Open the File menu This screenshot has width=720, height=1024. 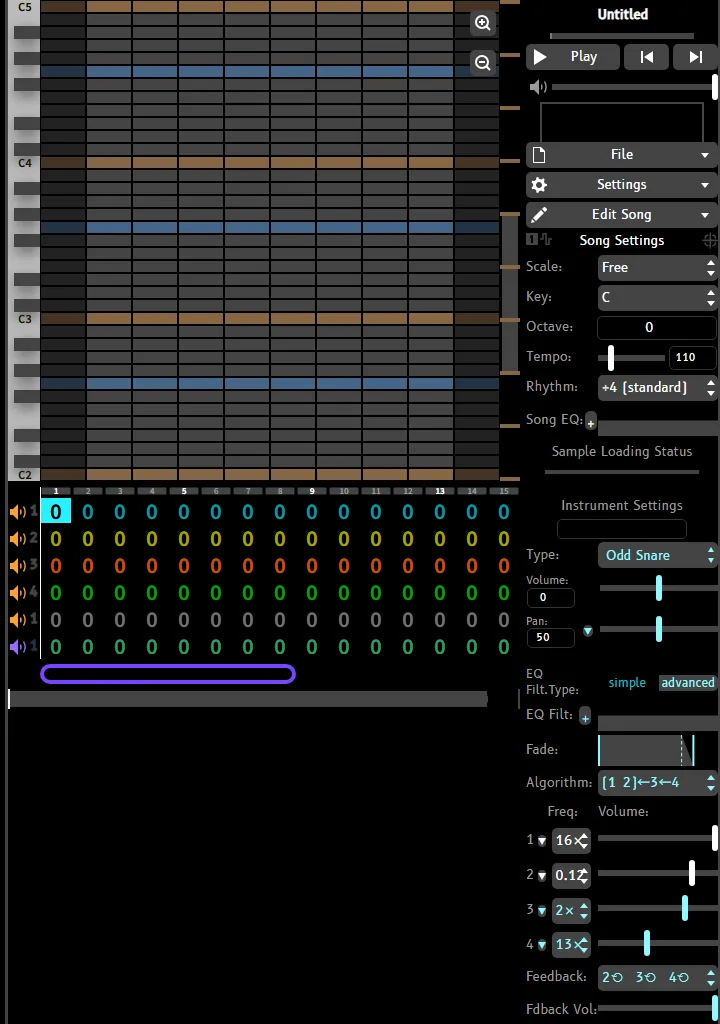pyautogui.click(x=622, y=155)
